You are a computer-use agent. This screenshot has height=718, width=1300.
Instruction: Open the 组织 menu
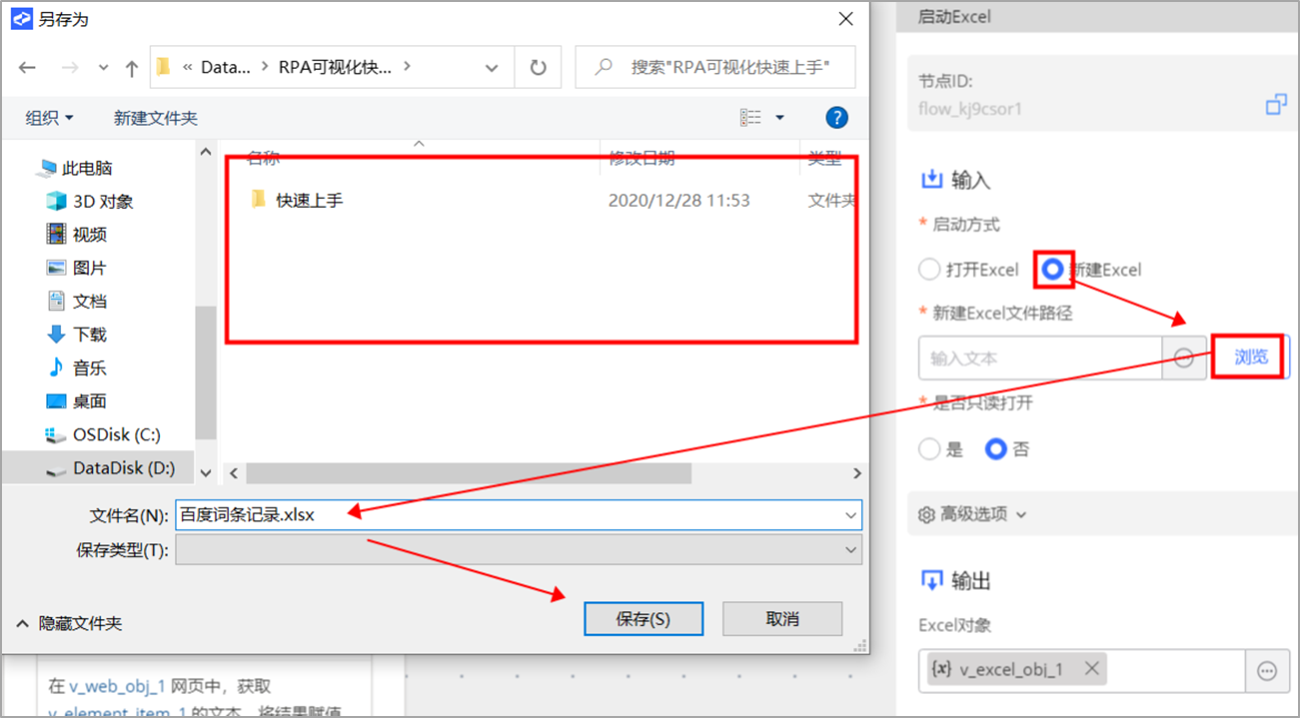pyautogui.click(x=49, y=118)
